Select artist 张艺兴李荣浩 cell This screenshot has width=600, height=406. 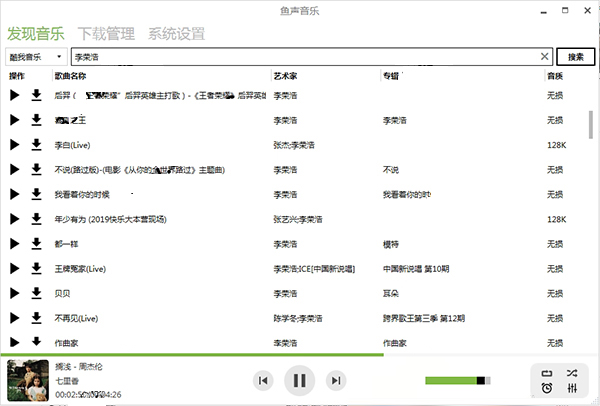[298, 219]
